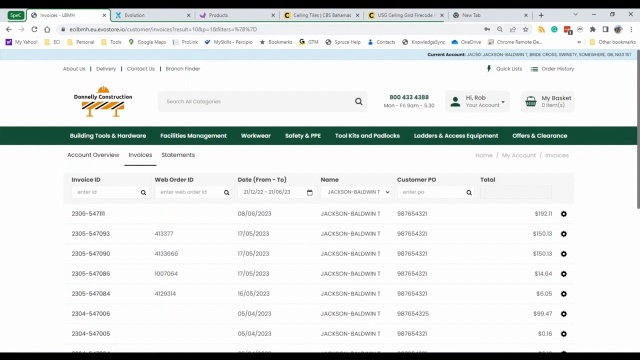Click invoice number 2305-547093

(x=91, y=234)
